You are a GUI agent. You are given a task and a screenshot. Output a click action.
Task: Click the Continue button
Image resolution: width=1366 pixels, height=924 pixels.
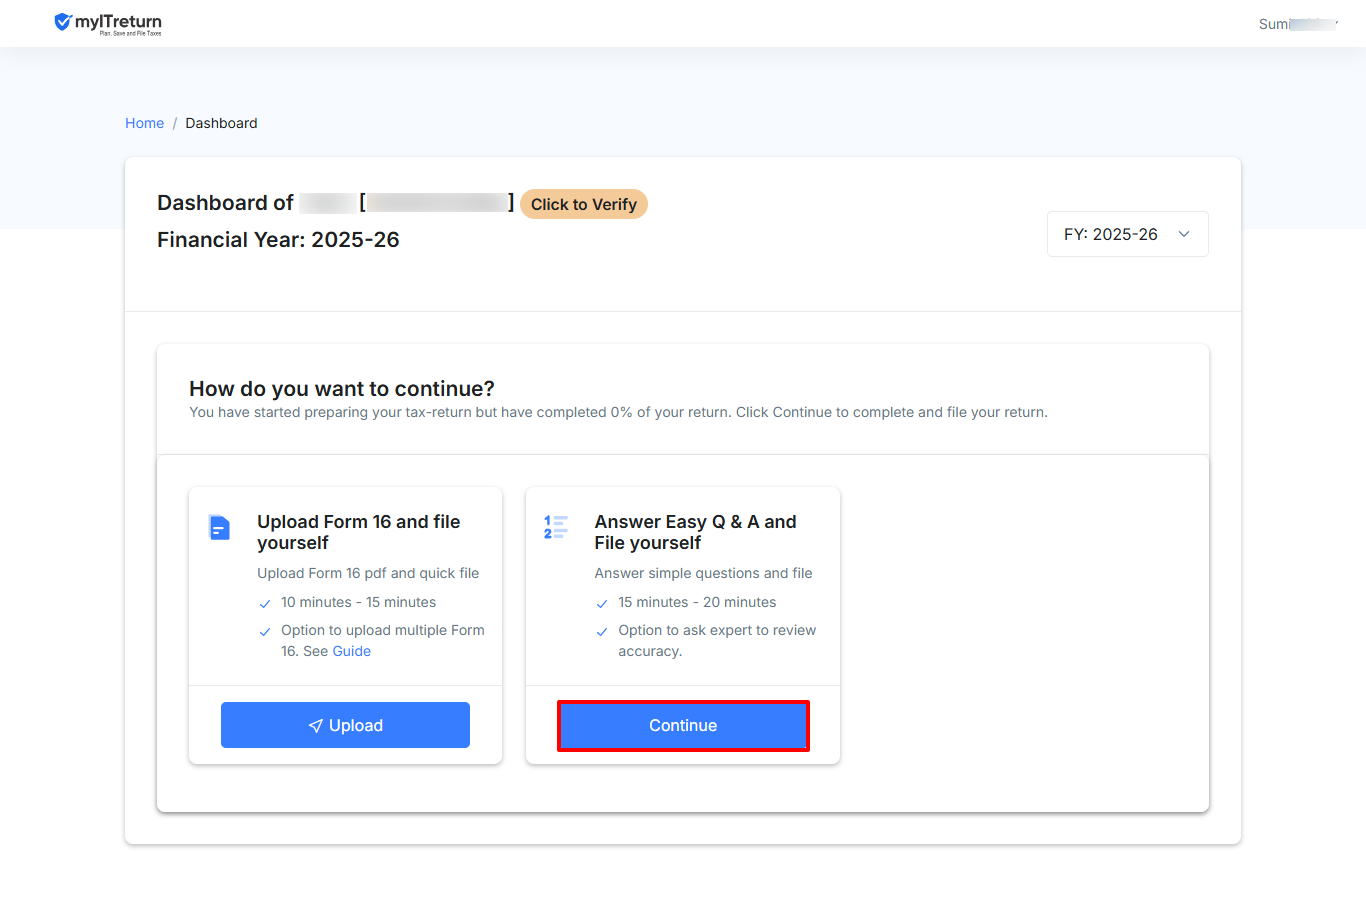683,725
